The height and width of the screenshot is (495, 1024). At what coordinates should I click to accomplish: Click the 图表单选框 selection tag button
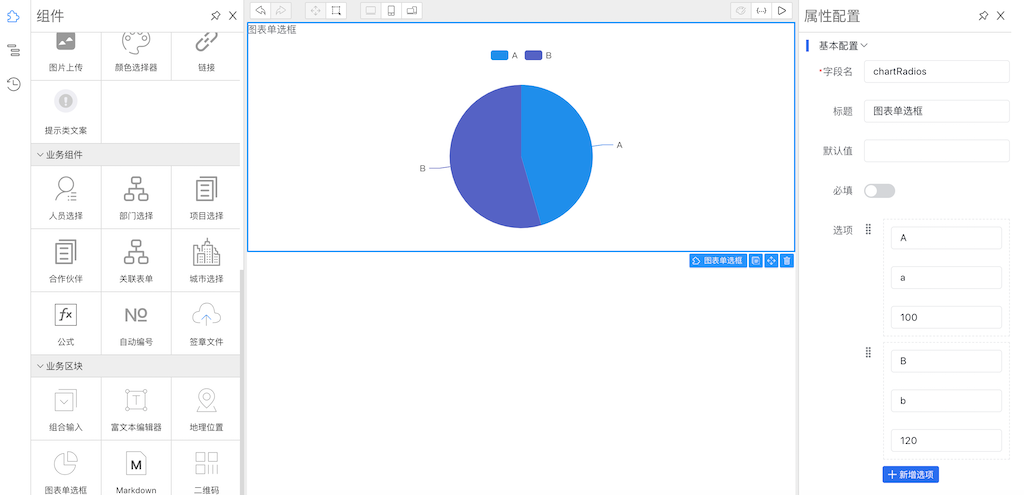pos(718,260)
